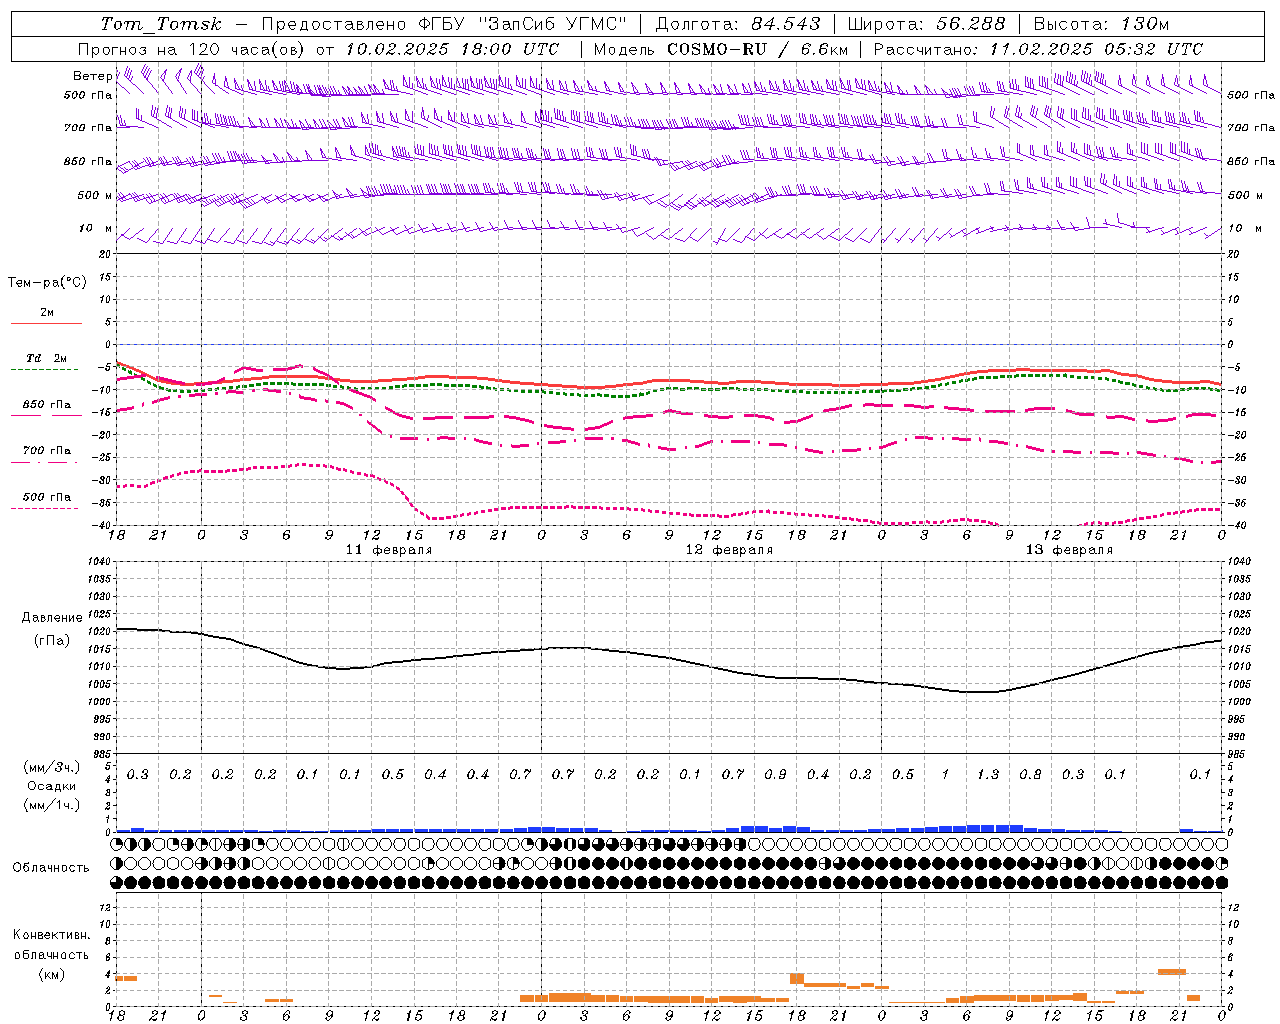Click the 'Тем-ра(°C)' temperature label

point(47,283)
